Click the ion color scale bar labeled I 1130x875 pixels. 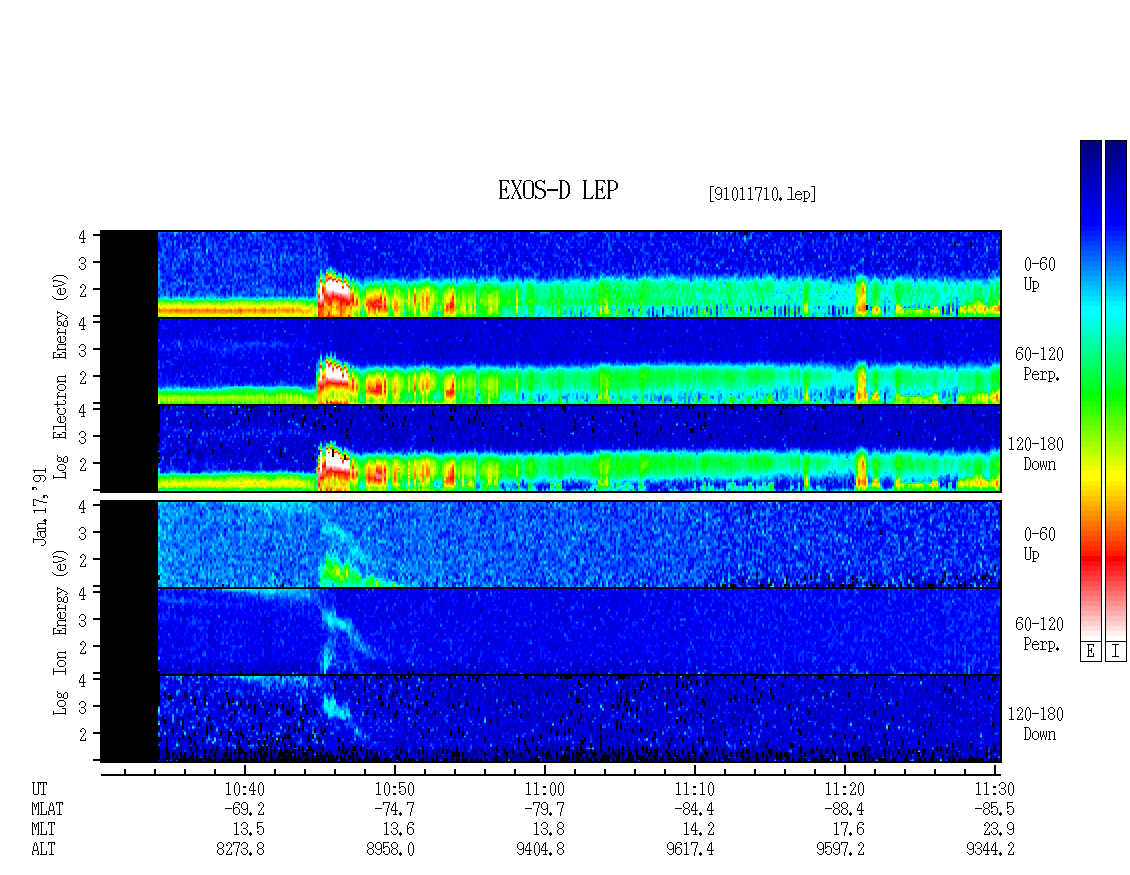tap(1116, 390)
